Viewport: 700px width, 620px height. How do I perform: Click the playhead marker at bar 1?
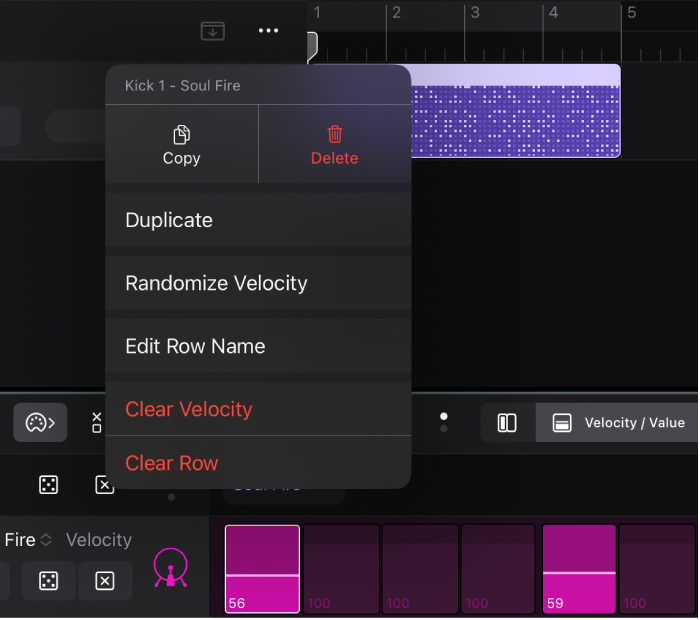click(x=312, y=46)
